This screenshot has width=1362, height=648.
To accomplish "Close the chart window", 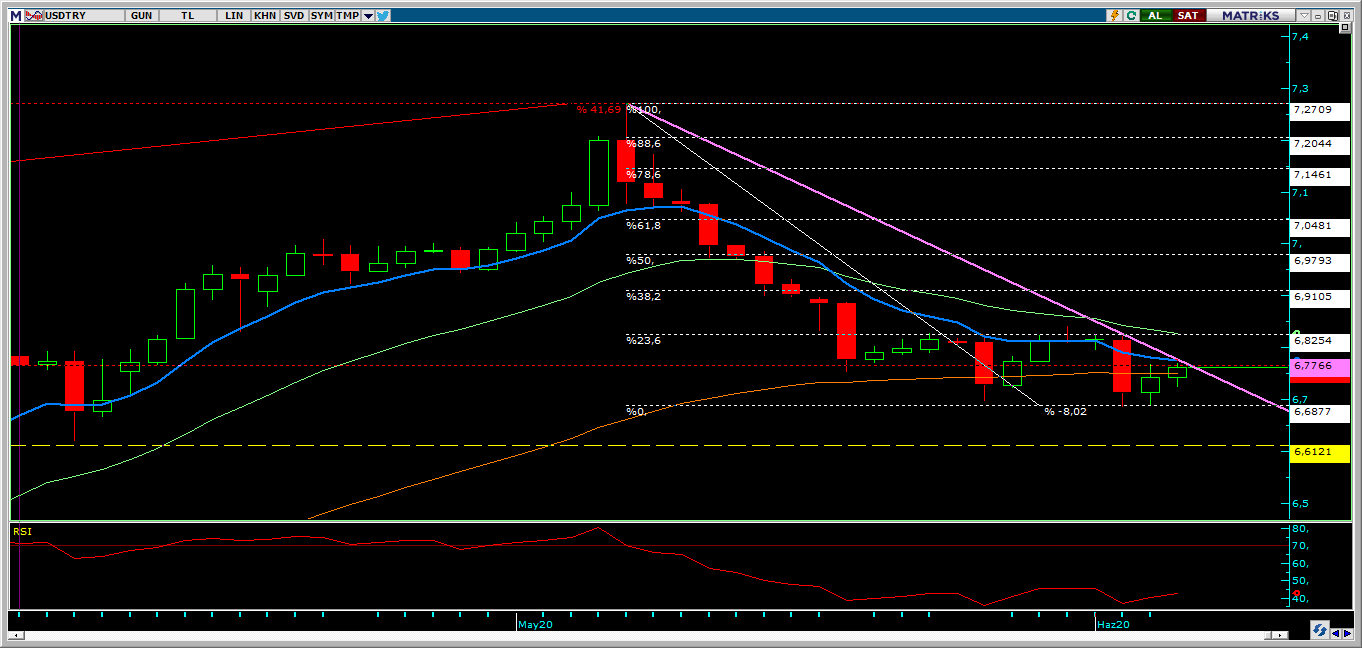I will [x=1348, y=15].
